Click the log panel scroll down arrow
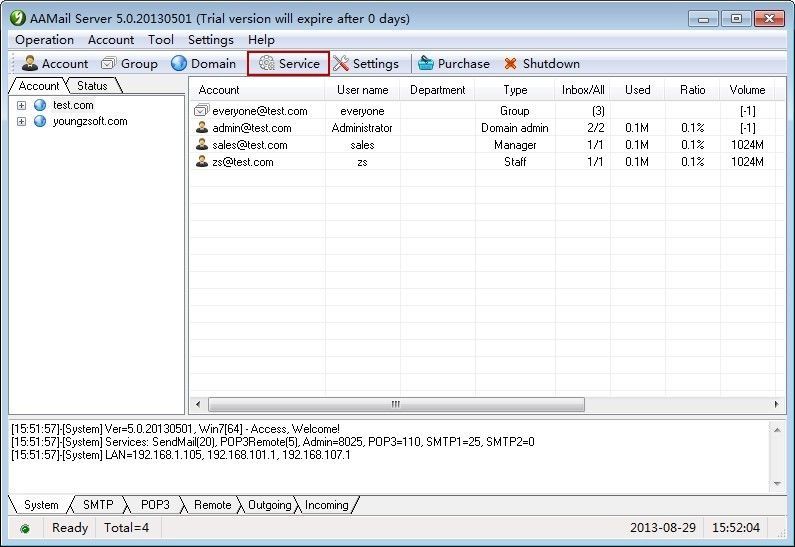The height and width of the screenshot is (547, 795). click(777, 484)
